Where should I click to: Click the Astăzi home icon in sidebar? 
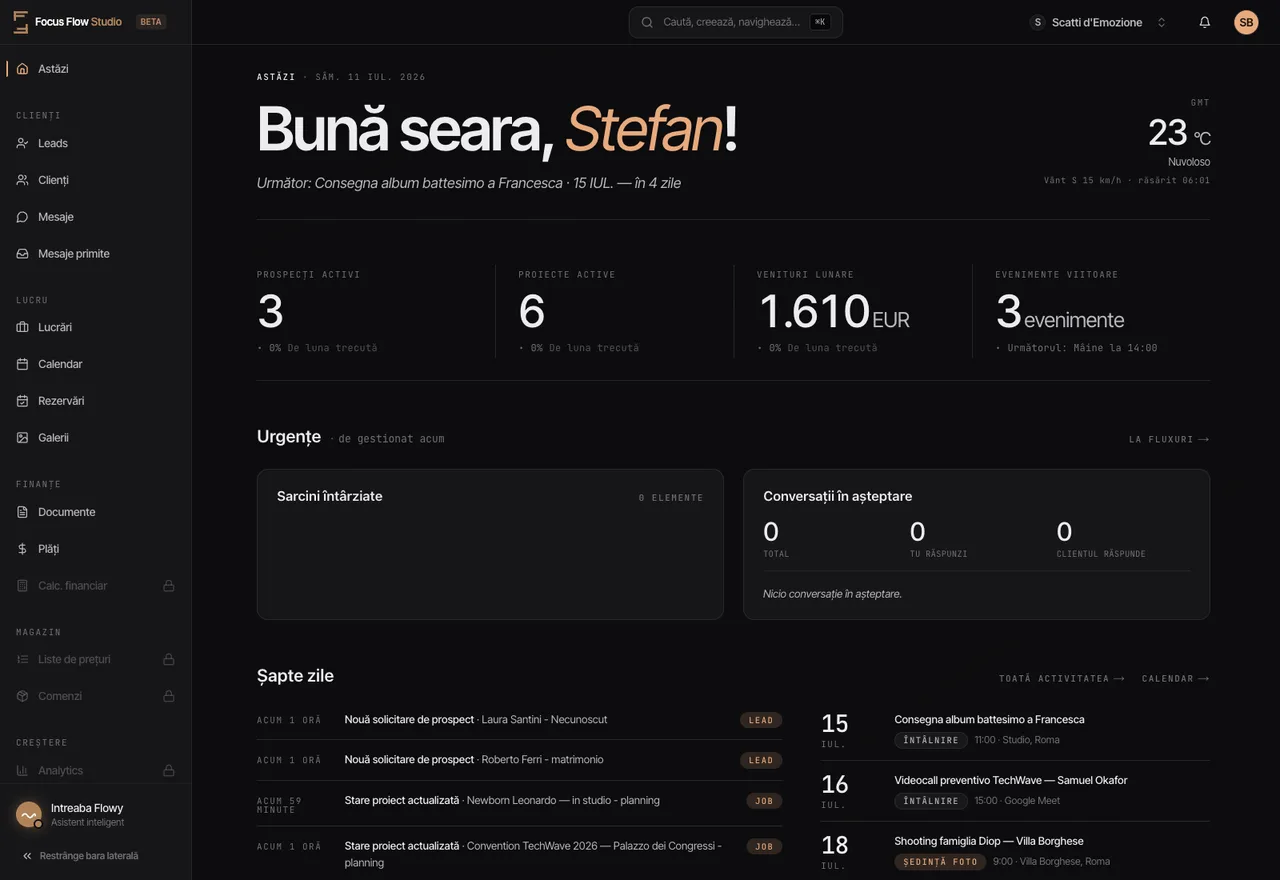click(x=22, y=69)
